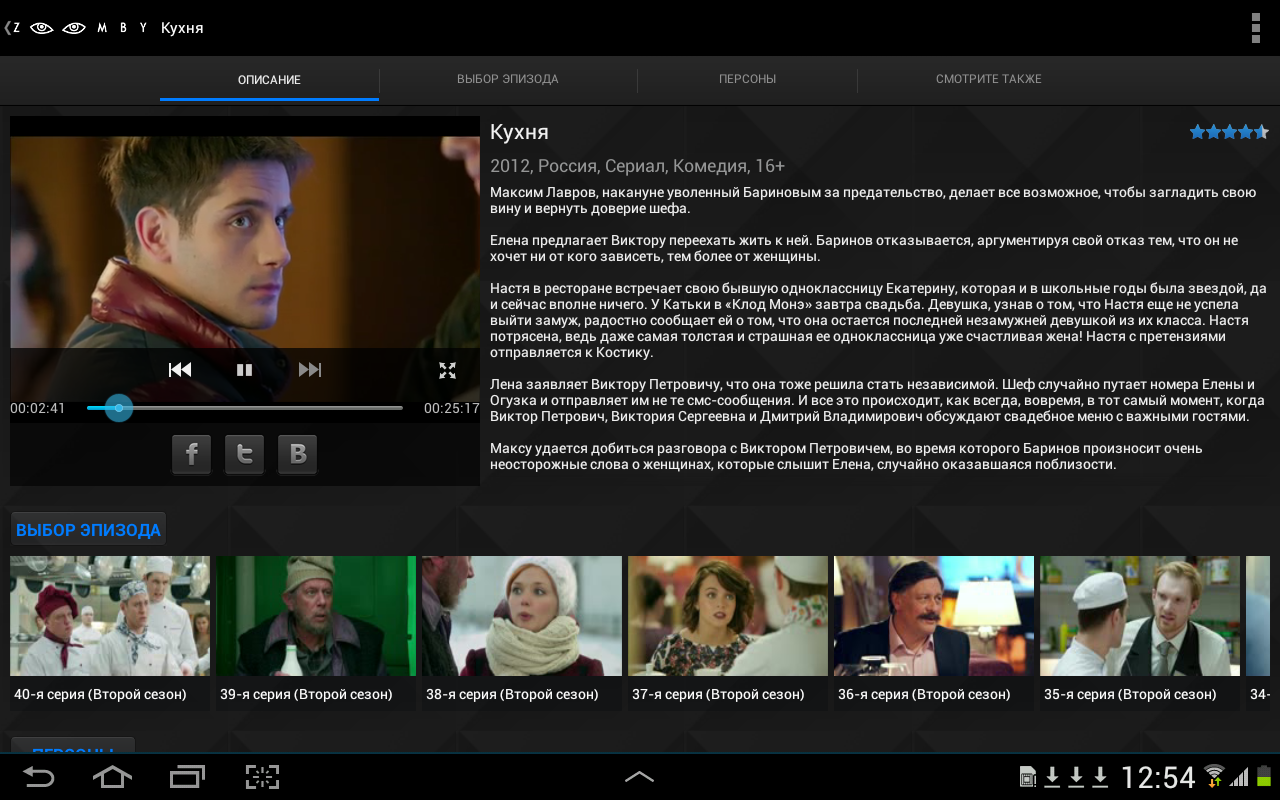Open the overflow menu in top bar
This screenshot has height=800, width=1280.
pos(1255,28)
